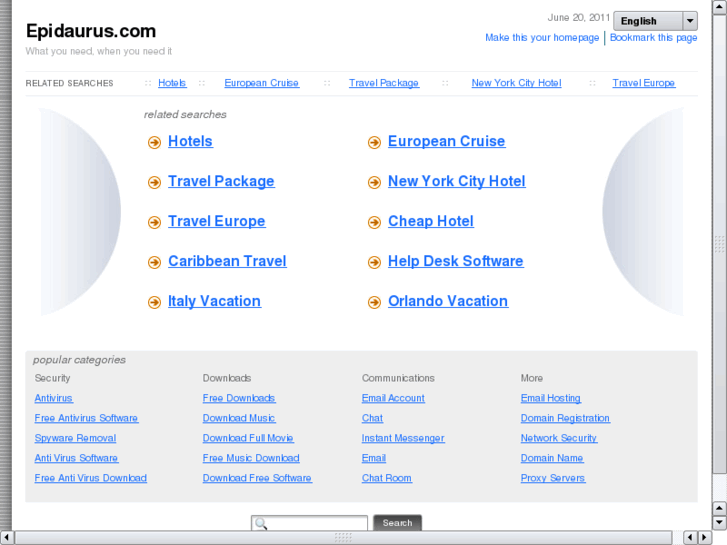Open the Chat link under Communications
The width and height of the screenshot is (727, 545).
pyautogui.click(x=372, y=418)
